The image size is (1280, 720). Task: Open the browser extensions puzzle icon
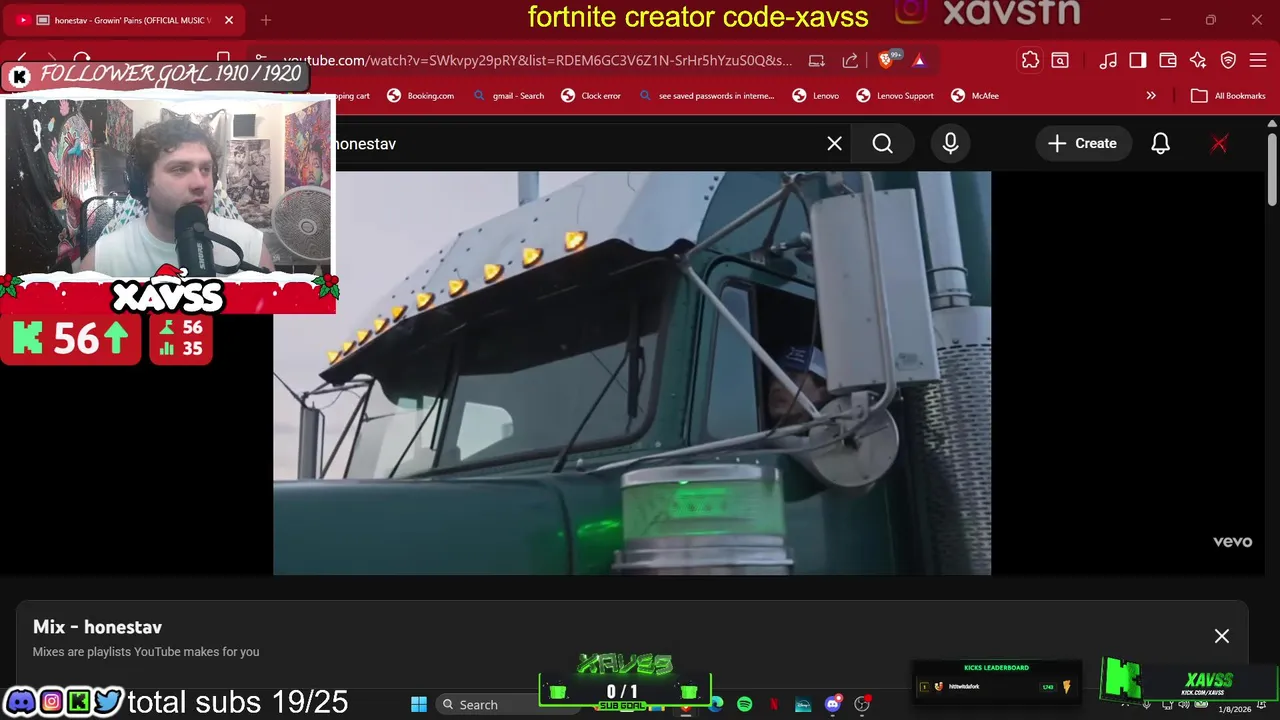coord(1030,60)
